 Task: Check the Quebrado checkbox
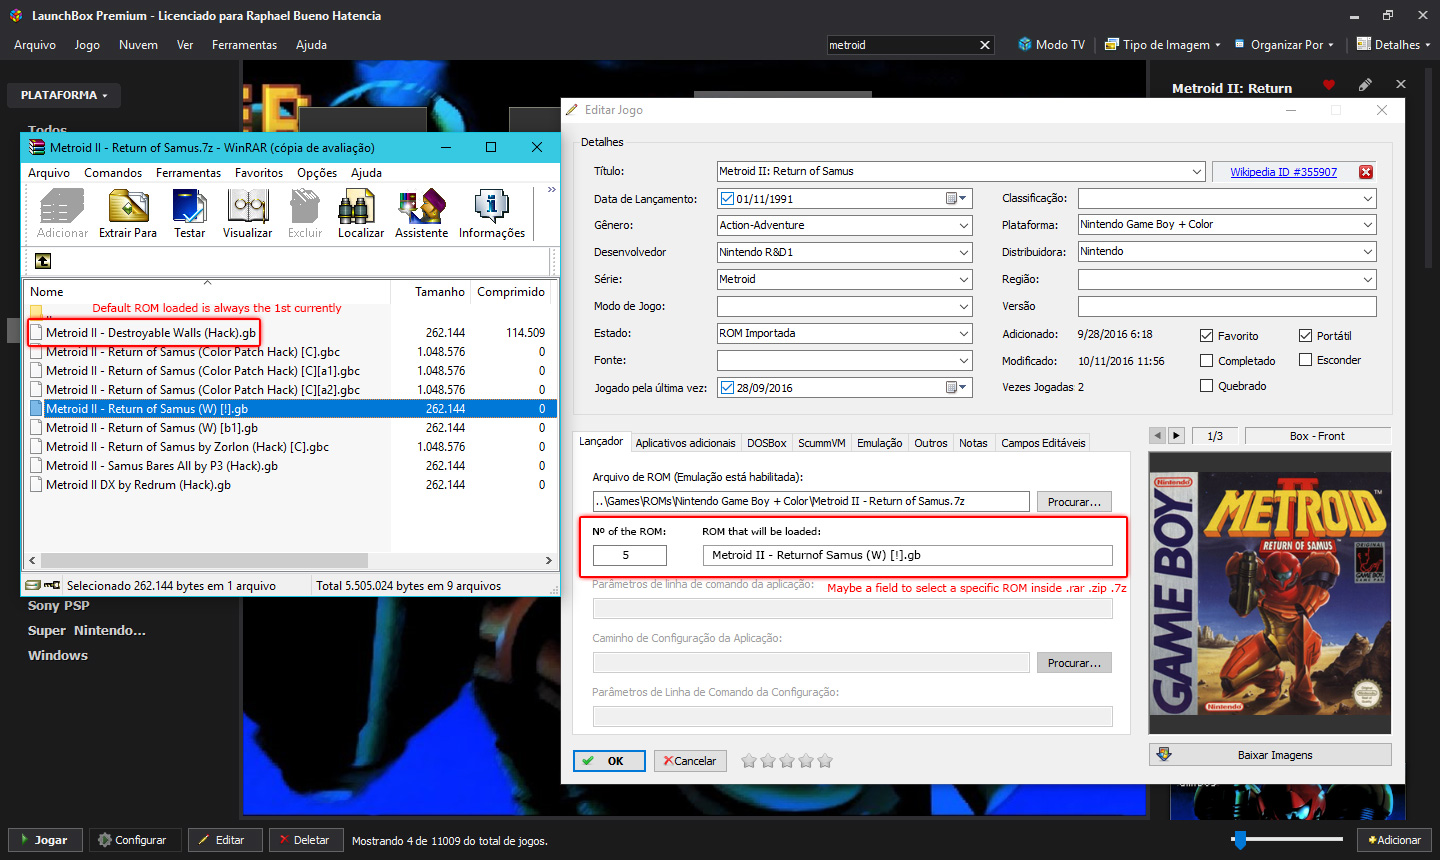1206,386
